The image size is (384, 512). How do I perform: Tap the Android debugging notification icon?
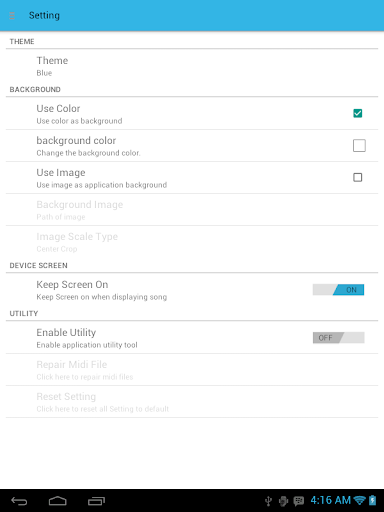pos(283,501)
